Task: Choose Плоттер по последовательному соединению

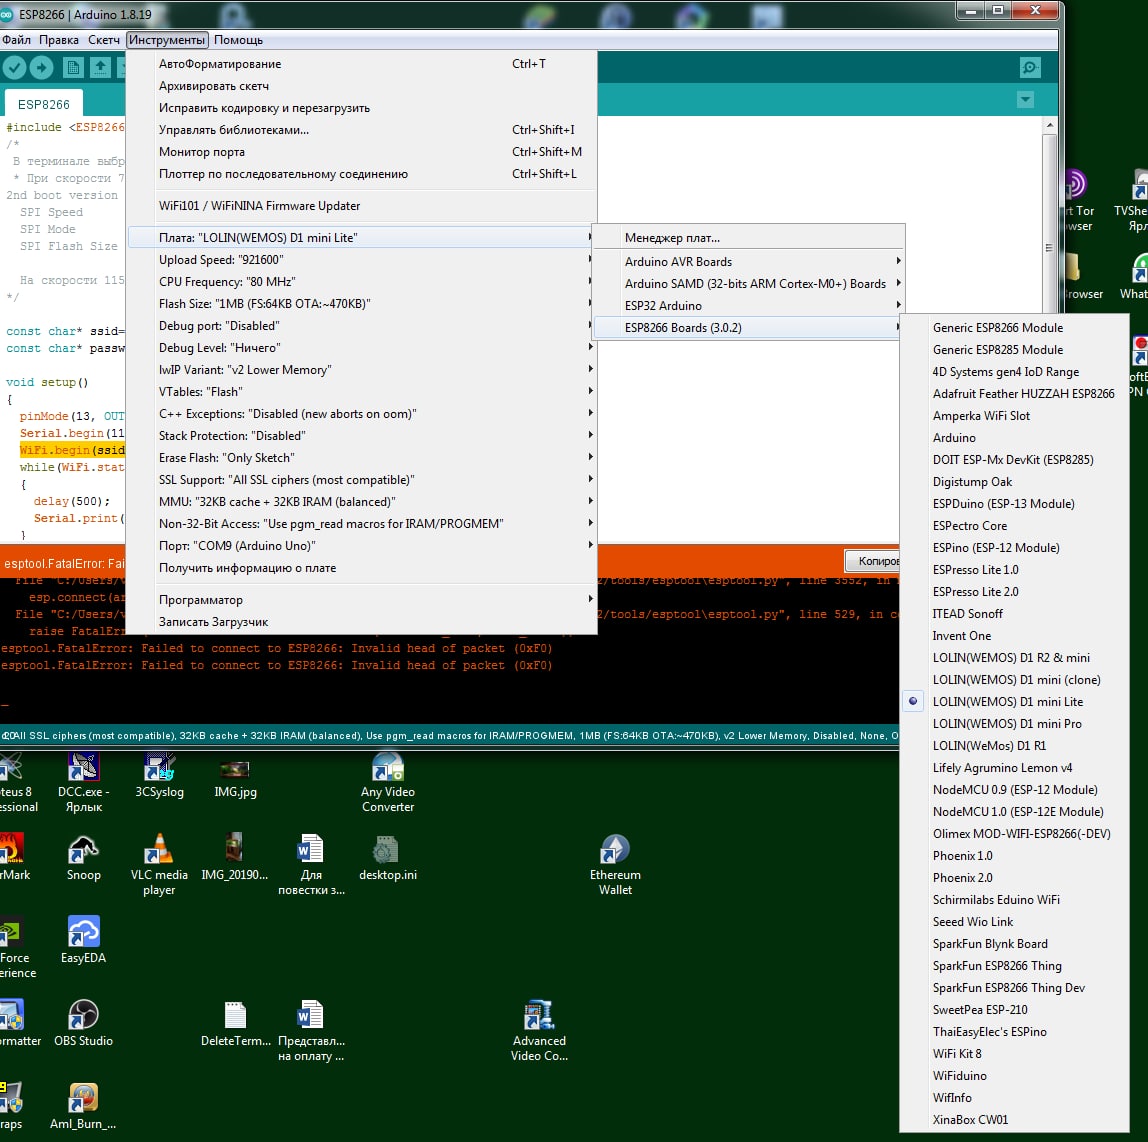Action: click(x=362, y=173)
